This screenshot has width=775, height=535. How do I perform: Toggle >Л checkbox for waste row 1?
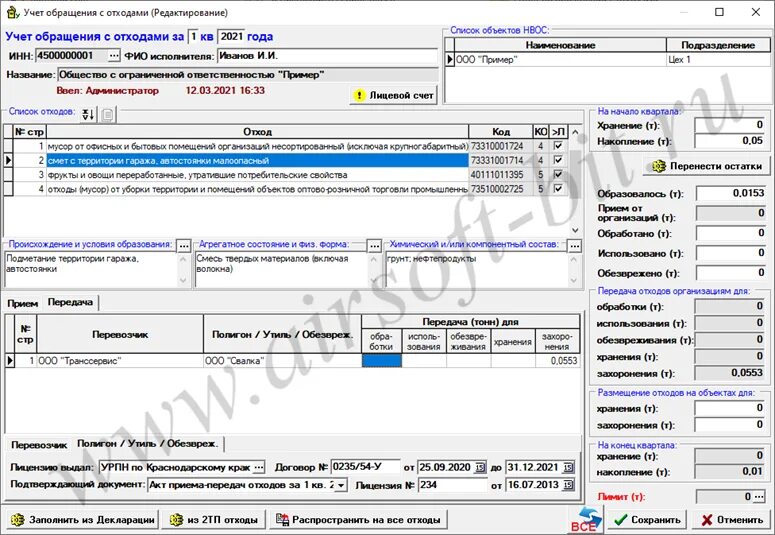tap(558, 146)
